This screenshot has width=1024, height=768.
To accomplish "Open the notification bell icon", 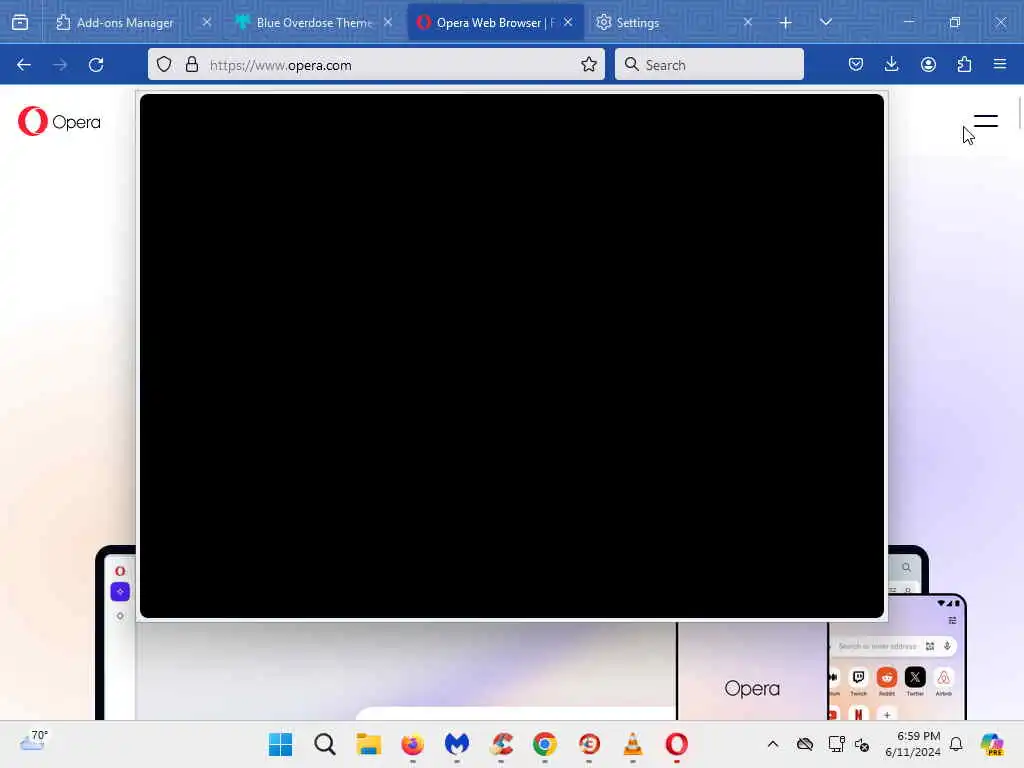I will (x=956, y=744).
